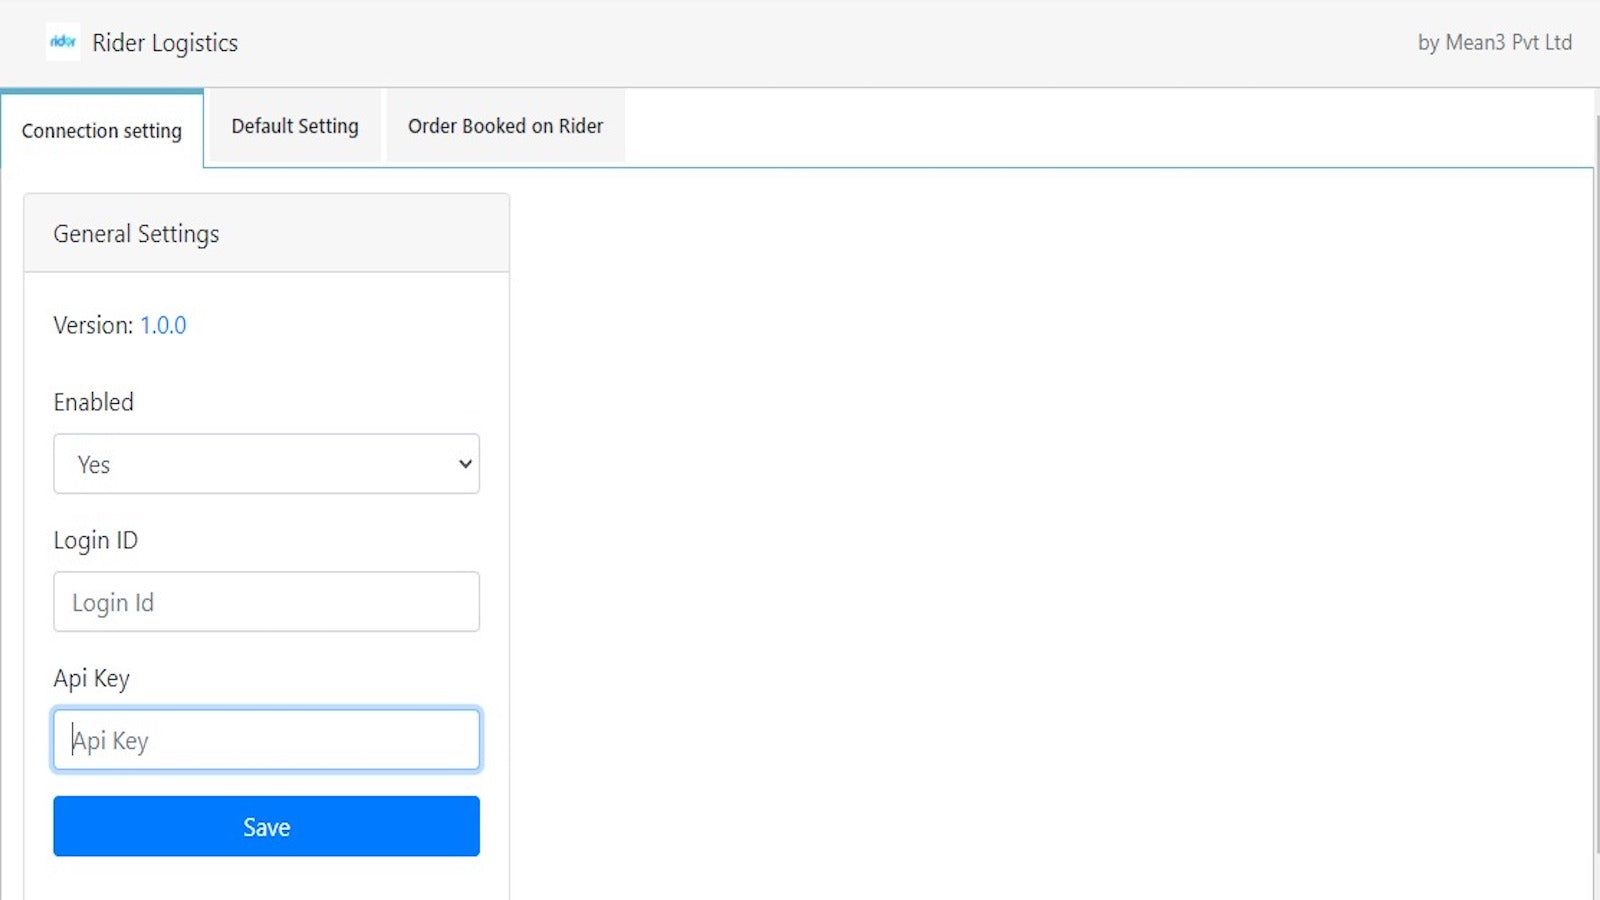Click the Save button
The height and width of the screenshot is (900, 1600).
[266, 826]
